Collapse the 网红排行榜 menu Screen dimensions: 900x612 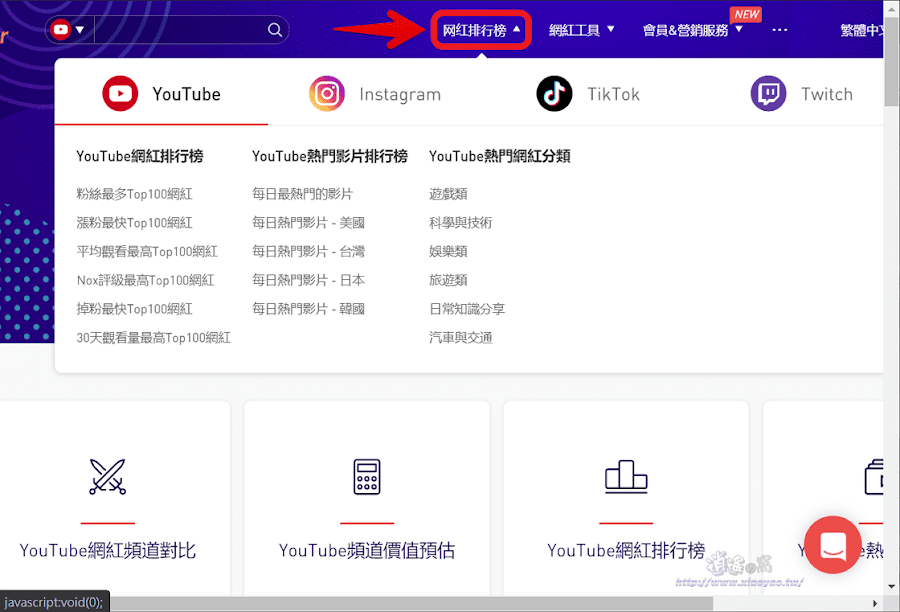click(481, 30)
